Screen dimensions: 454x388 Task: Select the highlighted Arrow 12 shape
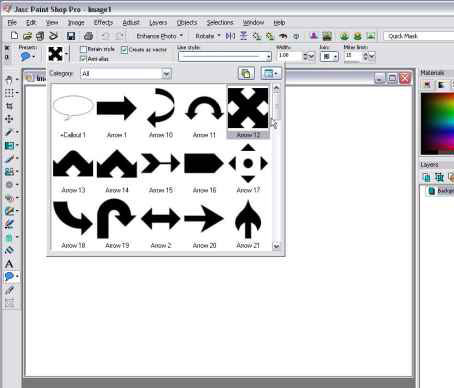[x=248, y=113]
